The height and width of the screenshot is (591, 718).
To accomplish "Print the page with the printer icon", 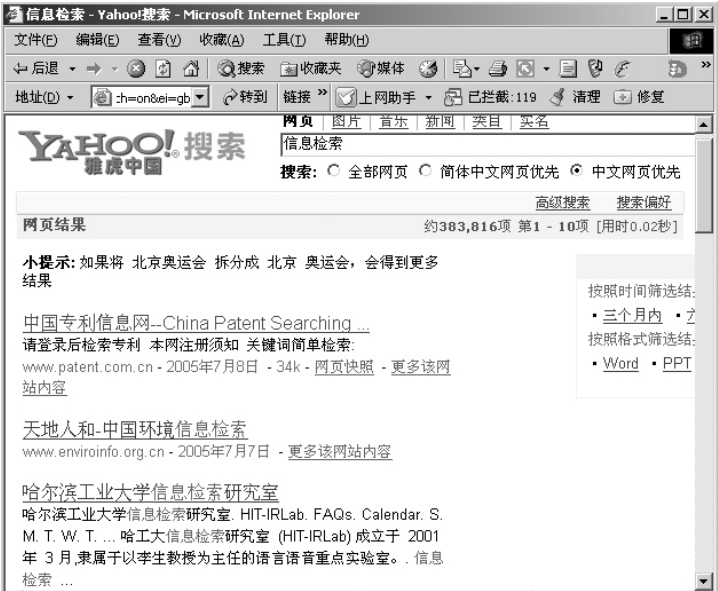I will (498, 69).
